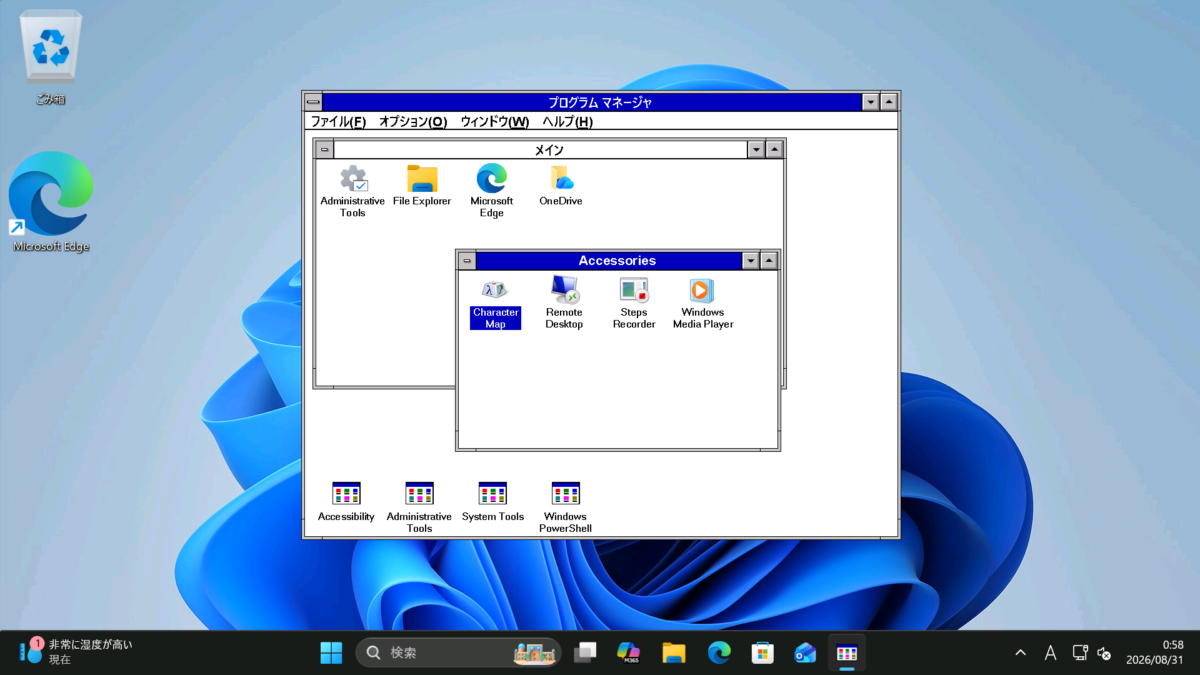Open the Windows Start button
1200x675 pixels.
(x=331, y=653)
